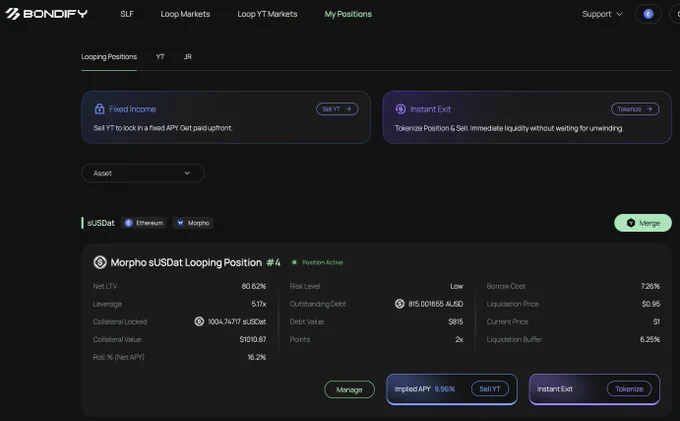The image size is (680, 421).
Task: Switch to the JR tab
Action: (187, 57)
